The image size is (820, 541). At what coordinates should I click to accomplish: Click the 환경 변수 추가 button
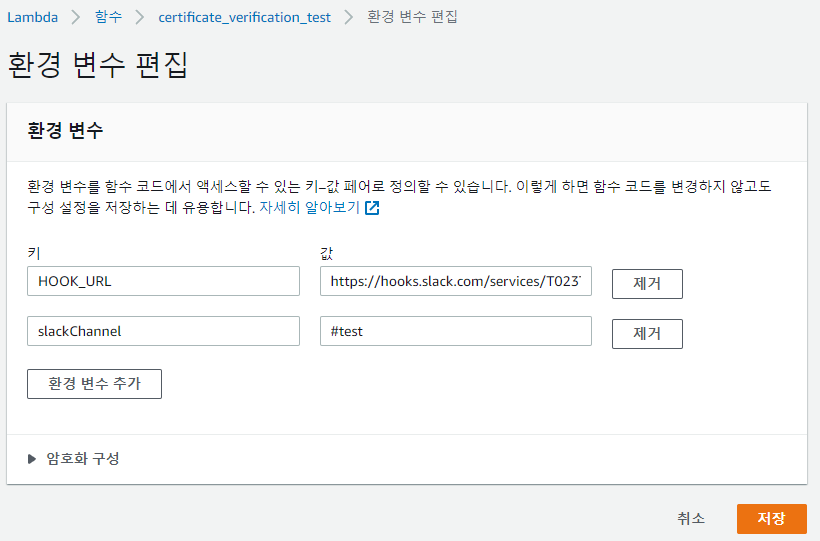[x=94, y=384]
